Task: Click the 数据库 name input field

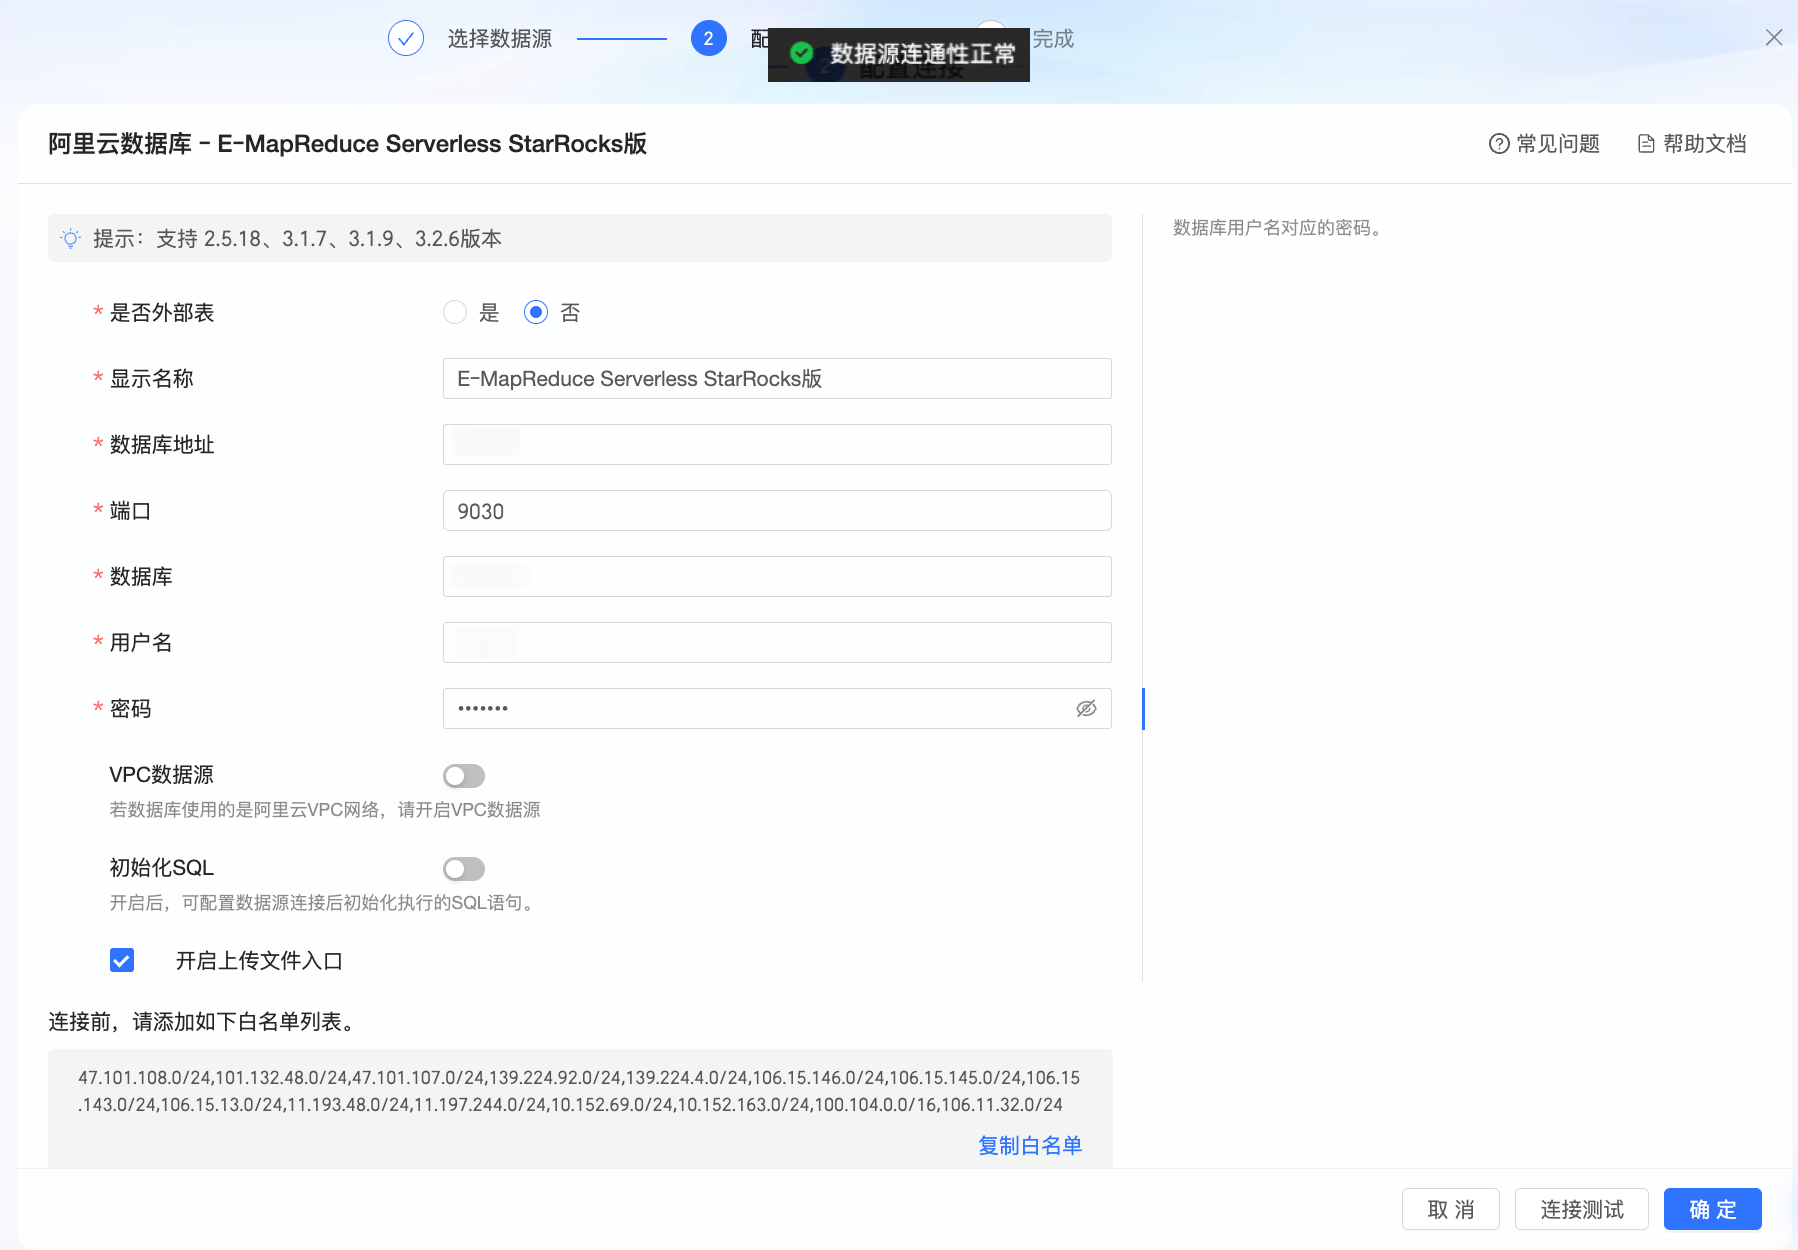Action: point(777,576)
